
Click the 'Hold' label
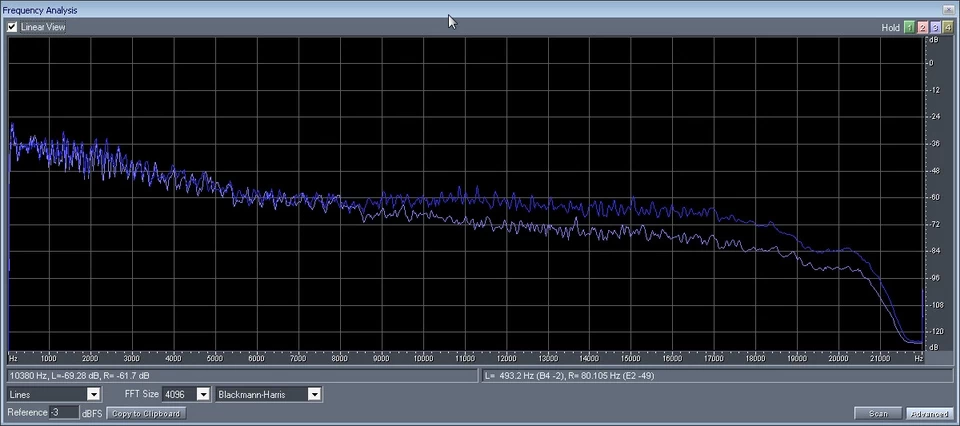pyautogui.click(x=890, y=28)
